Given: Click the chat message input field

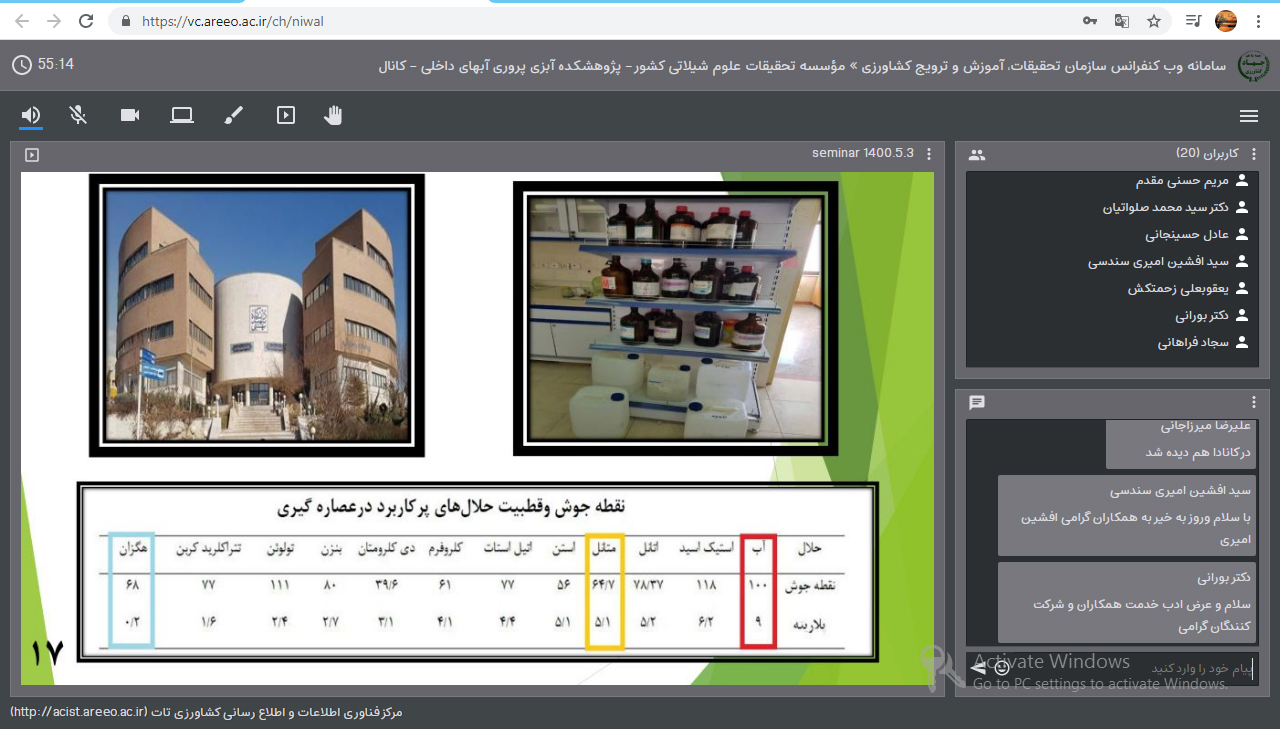Looking at the screenshot, I should (1130, 667).
